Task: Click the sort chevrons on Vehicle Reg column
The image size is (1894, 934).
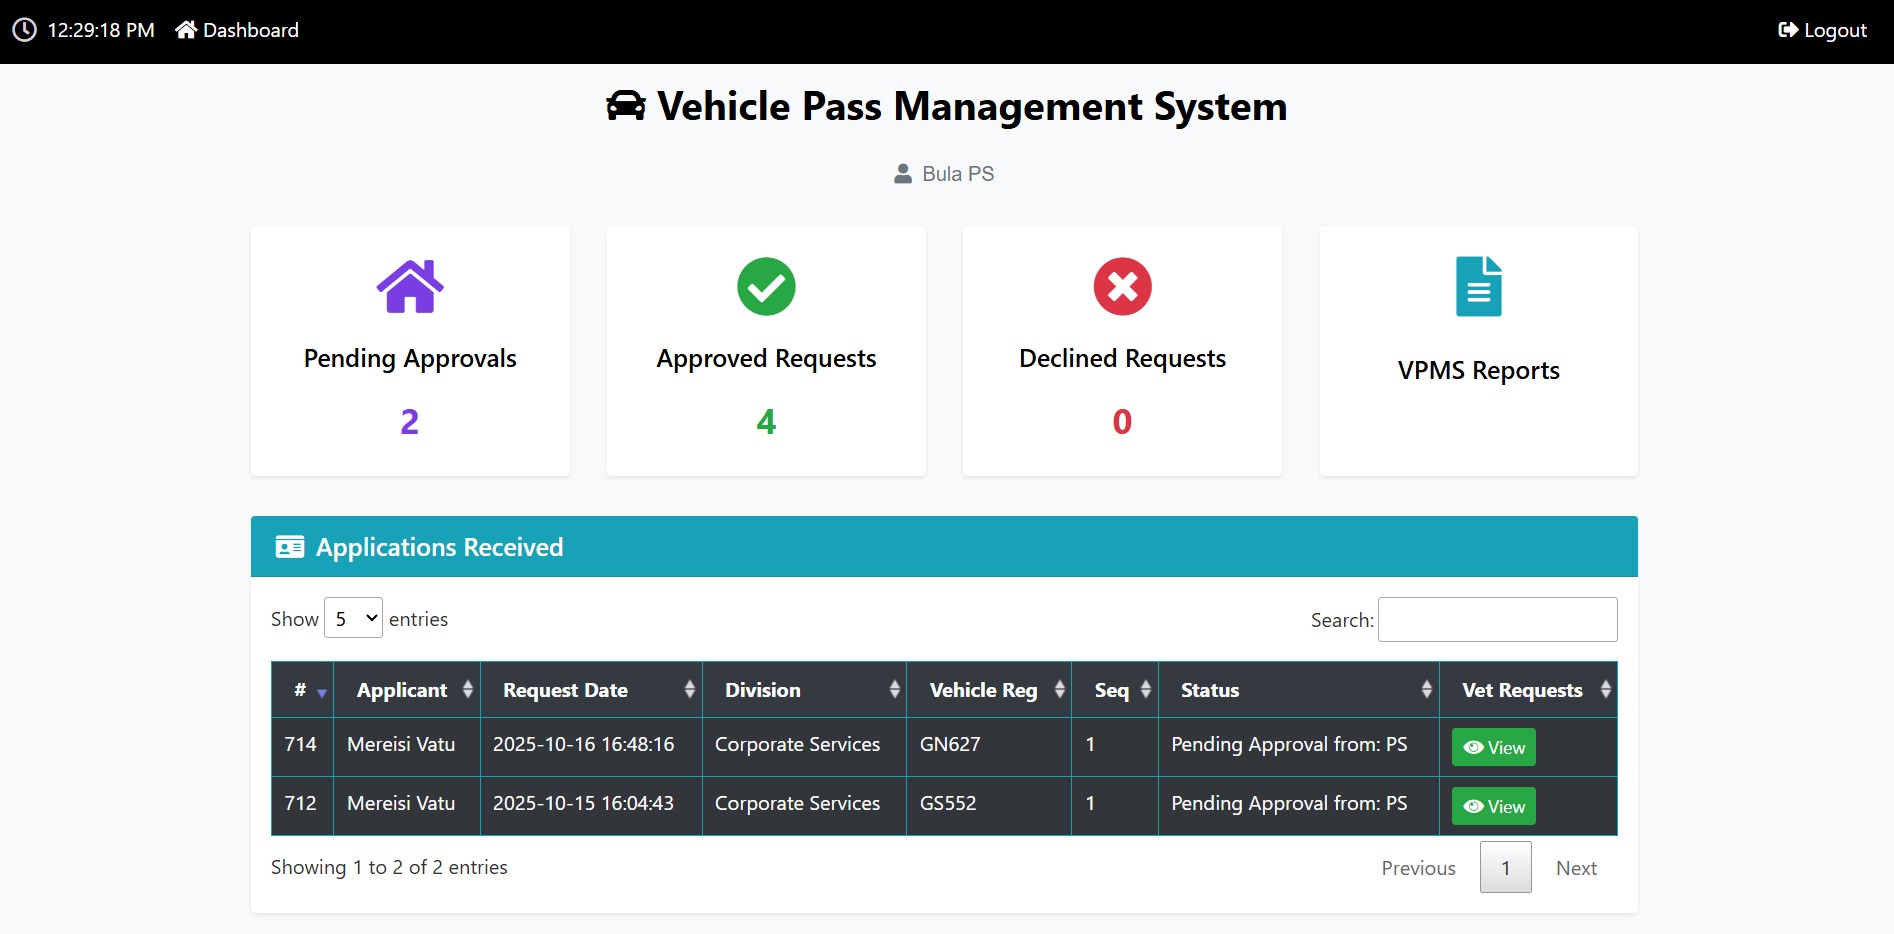Action: pos(1061,689)
